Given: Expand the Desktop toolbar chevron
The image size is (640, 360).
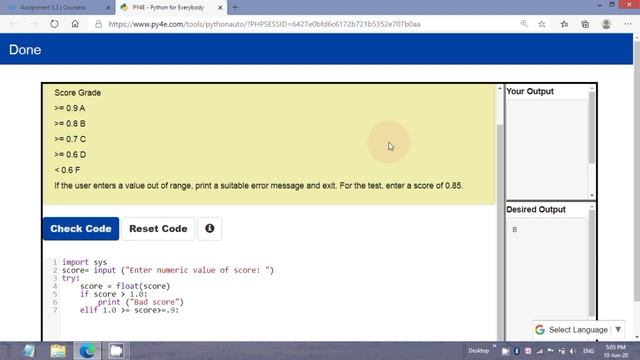Looking at the screenshot, I should 494,347.
